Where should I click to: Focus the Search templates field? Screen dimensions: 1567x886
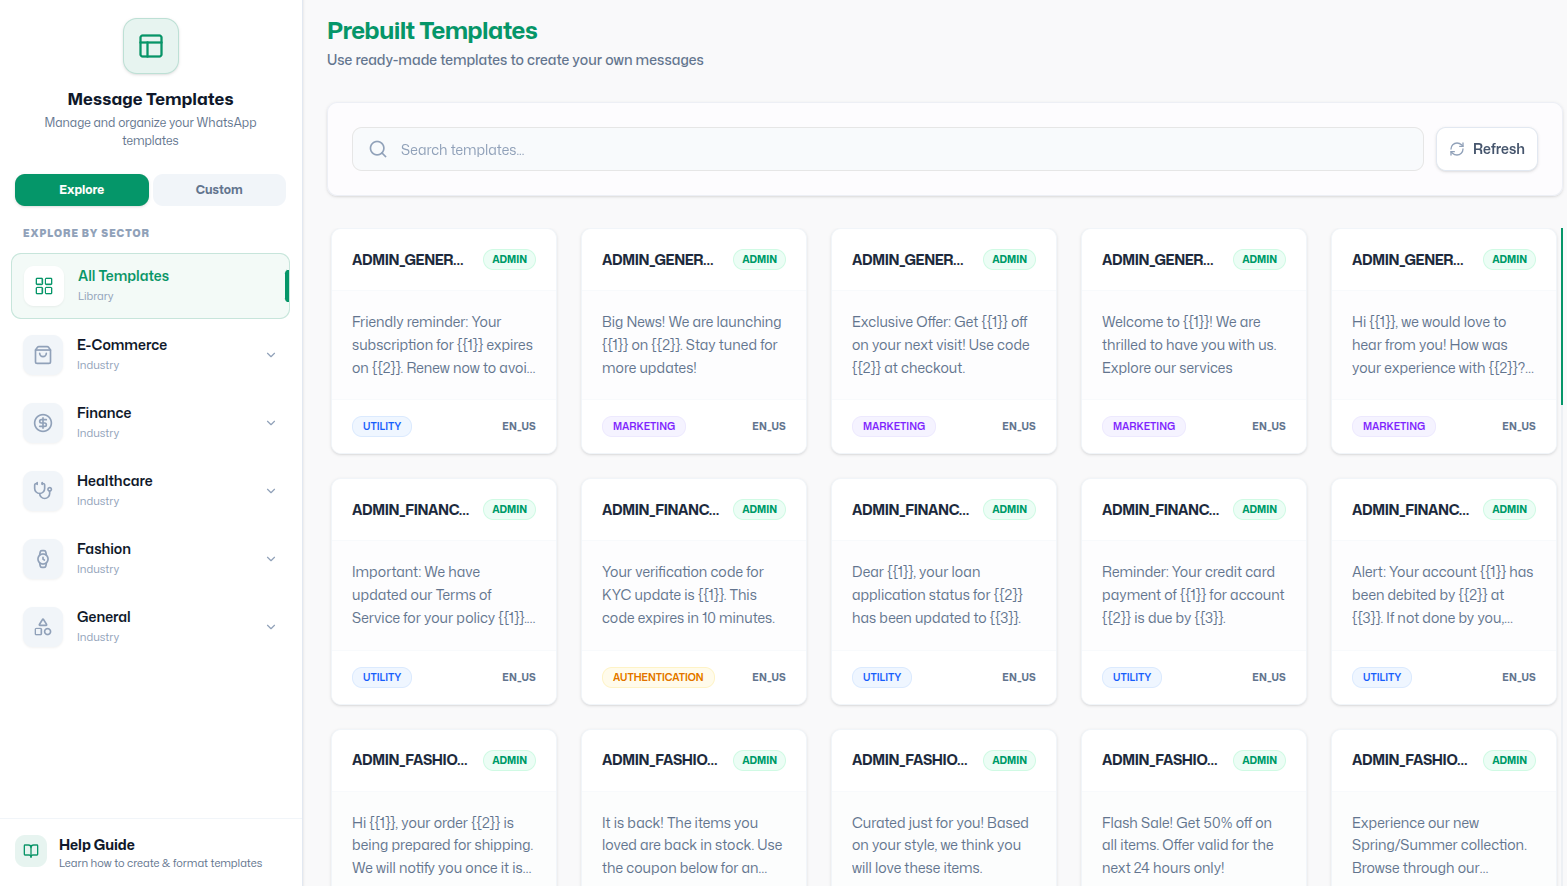[888, 149]
